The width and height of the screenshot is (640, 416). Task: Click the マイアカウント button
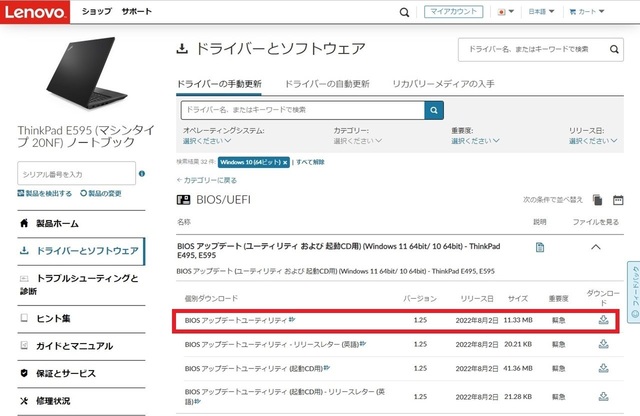click(453, 11)
